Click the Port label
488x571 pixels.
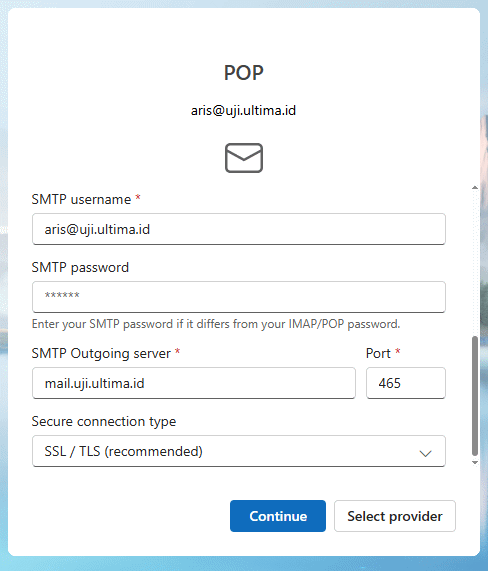click(378, 353)
